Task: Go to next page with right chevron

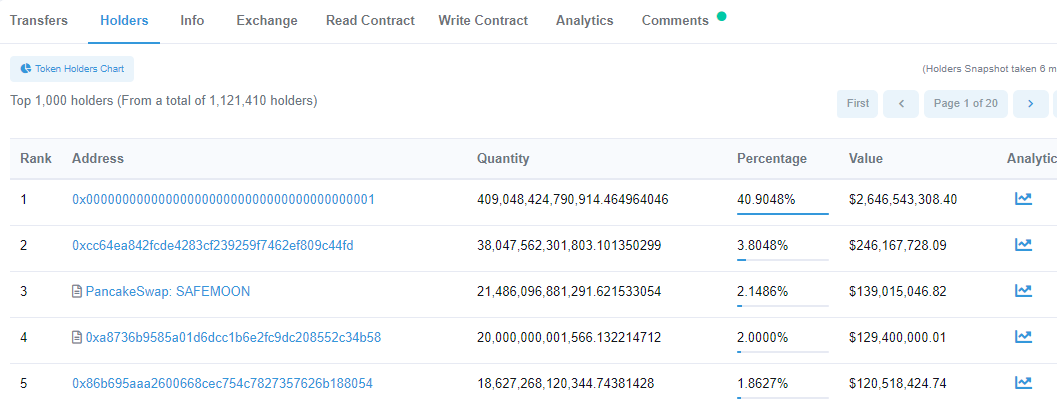Action: coord(1031,104)
